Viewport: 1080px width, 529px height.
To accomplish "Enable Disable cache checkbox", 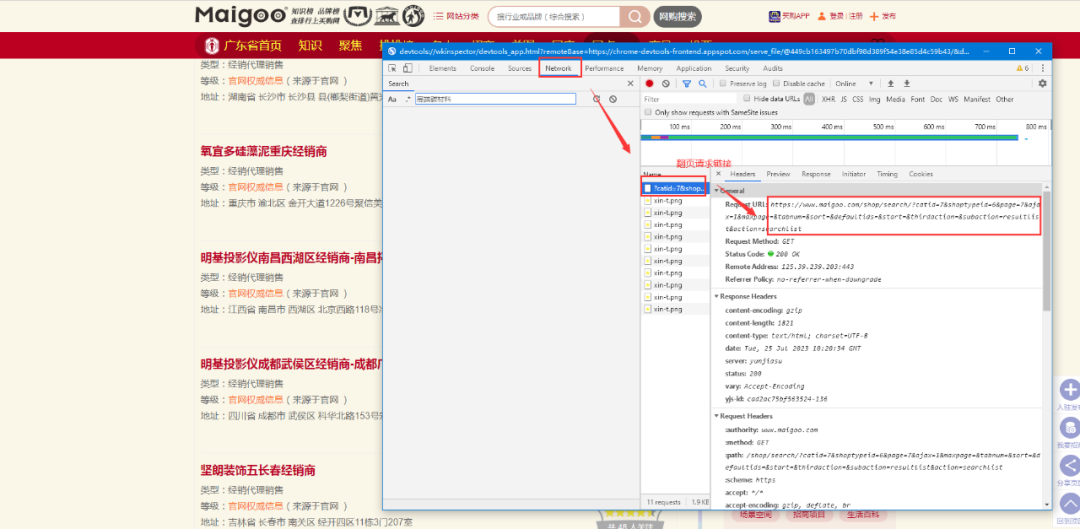I will 776,83.
